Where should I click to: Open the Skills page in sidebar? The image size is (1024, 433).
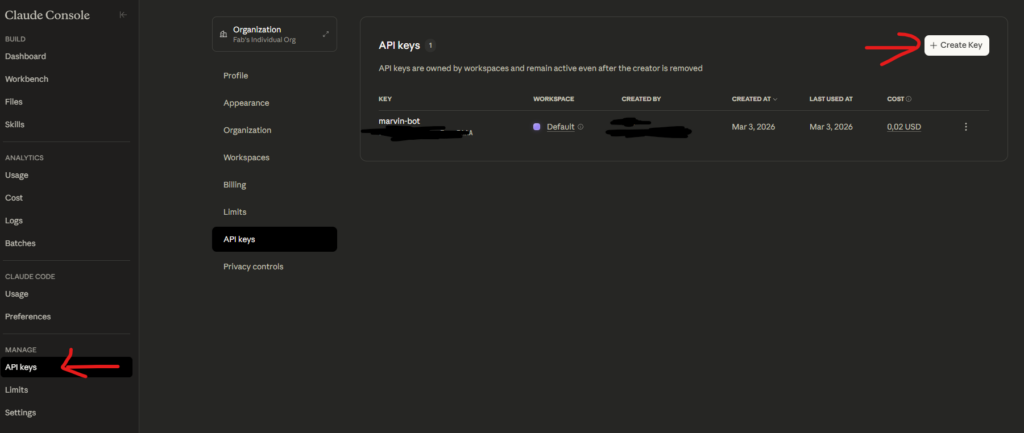tap(15, 124)
